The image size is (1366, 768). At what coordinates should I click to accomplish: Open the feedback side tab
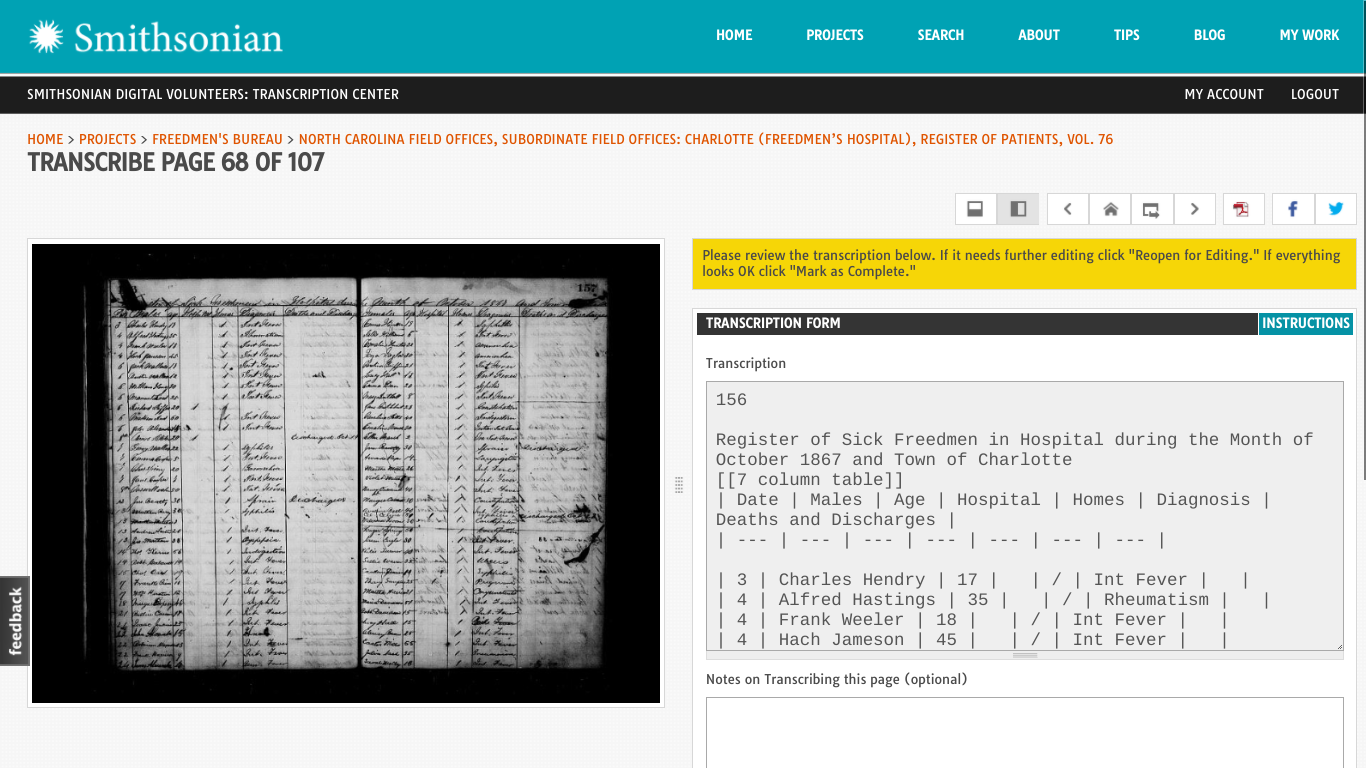click(15, 621)
